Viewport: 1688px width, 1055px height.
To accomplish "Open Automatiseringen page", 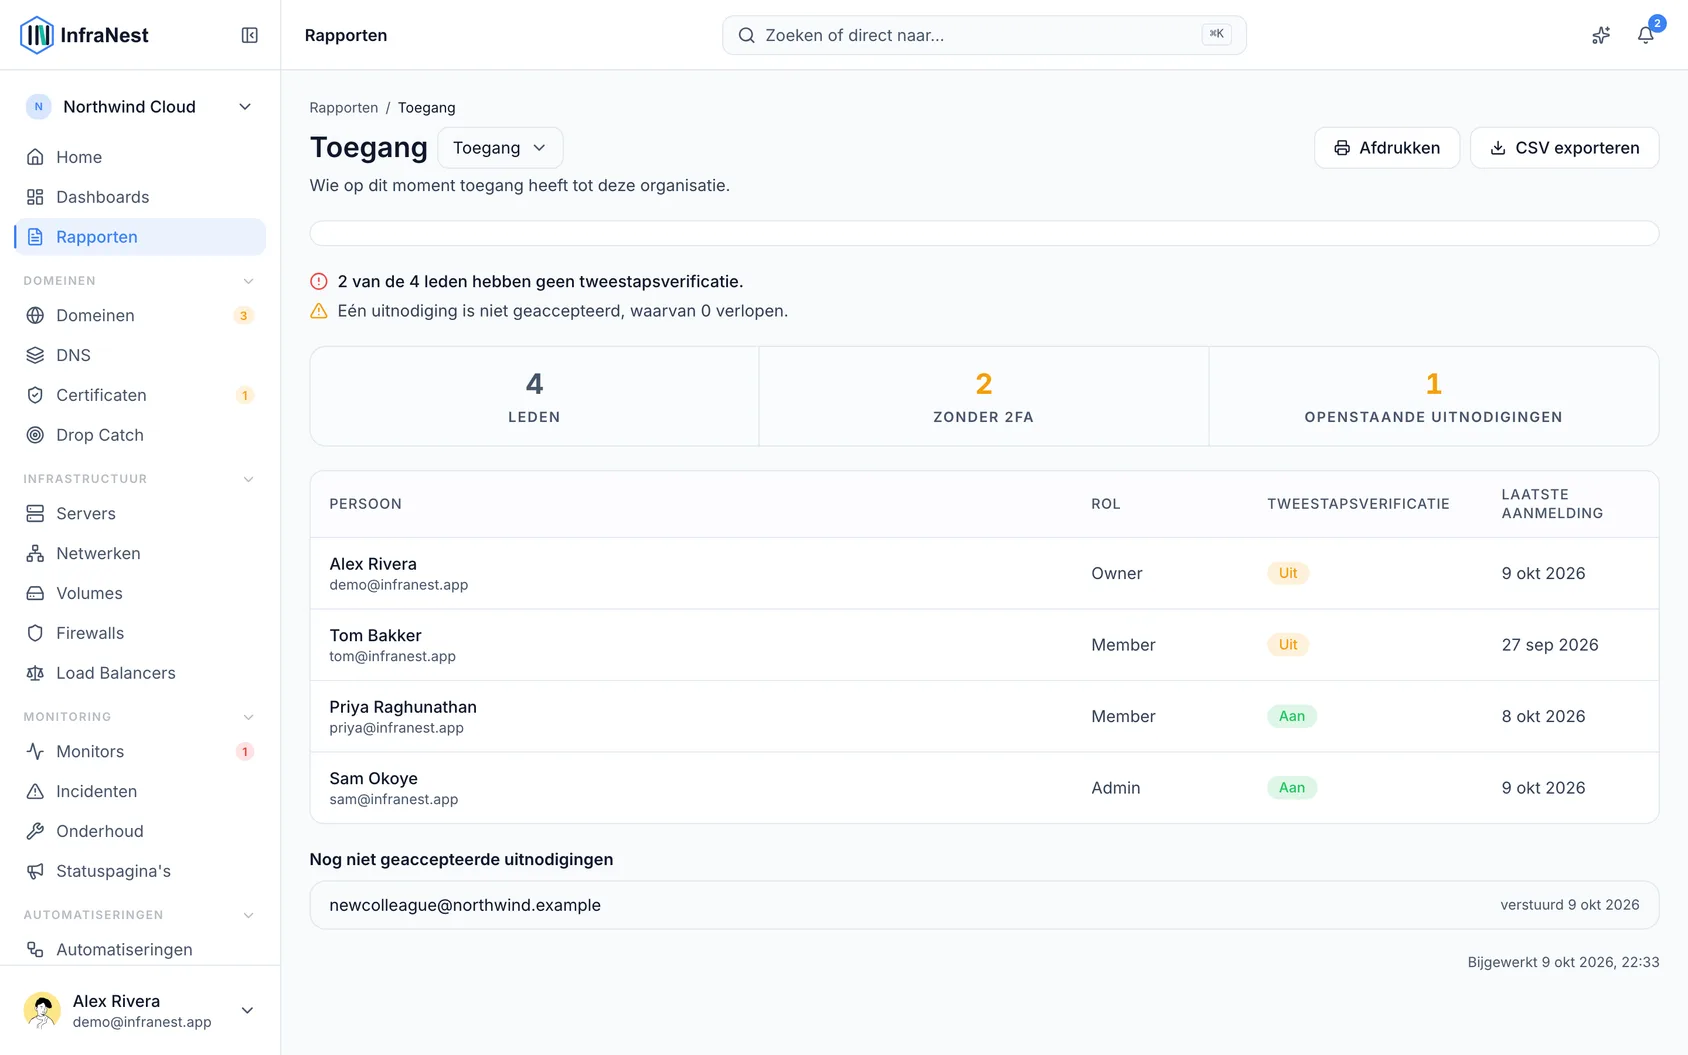I will [140, 949].
